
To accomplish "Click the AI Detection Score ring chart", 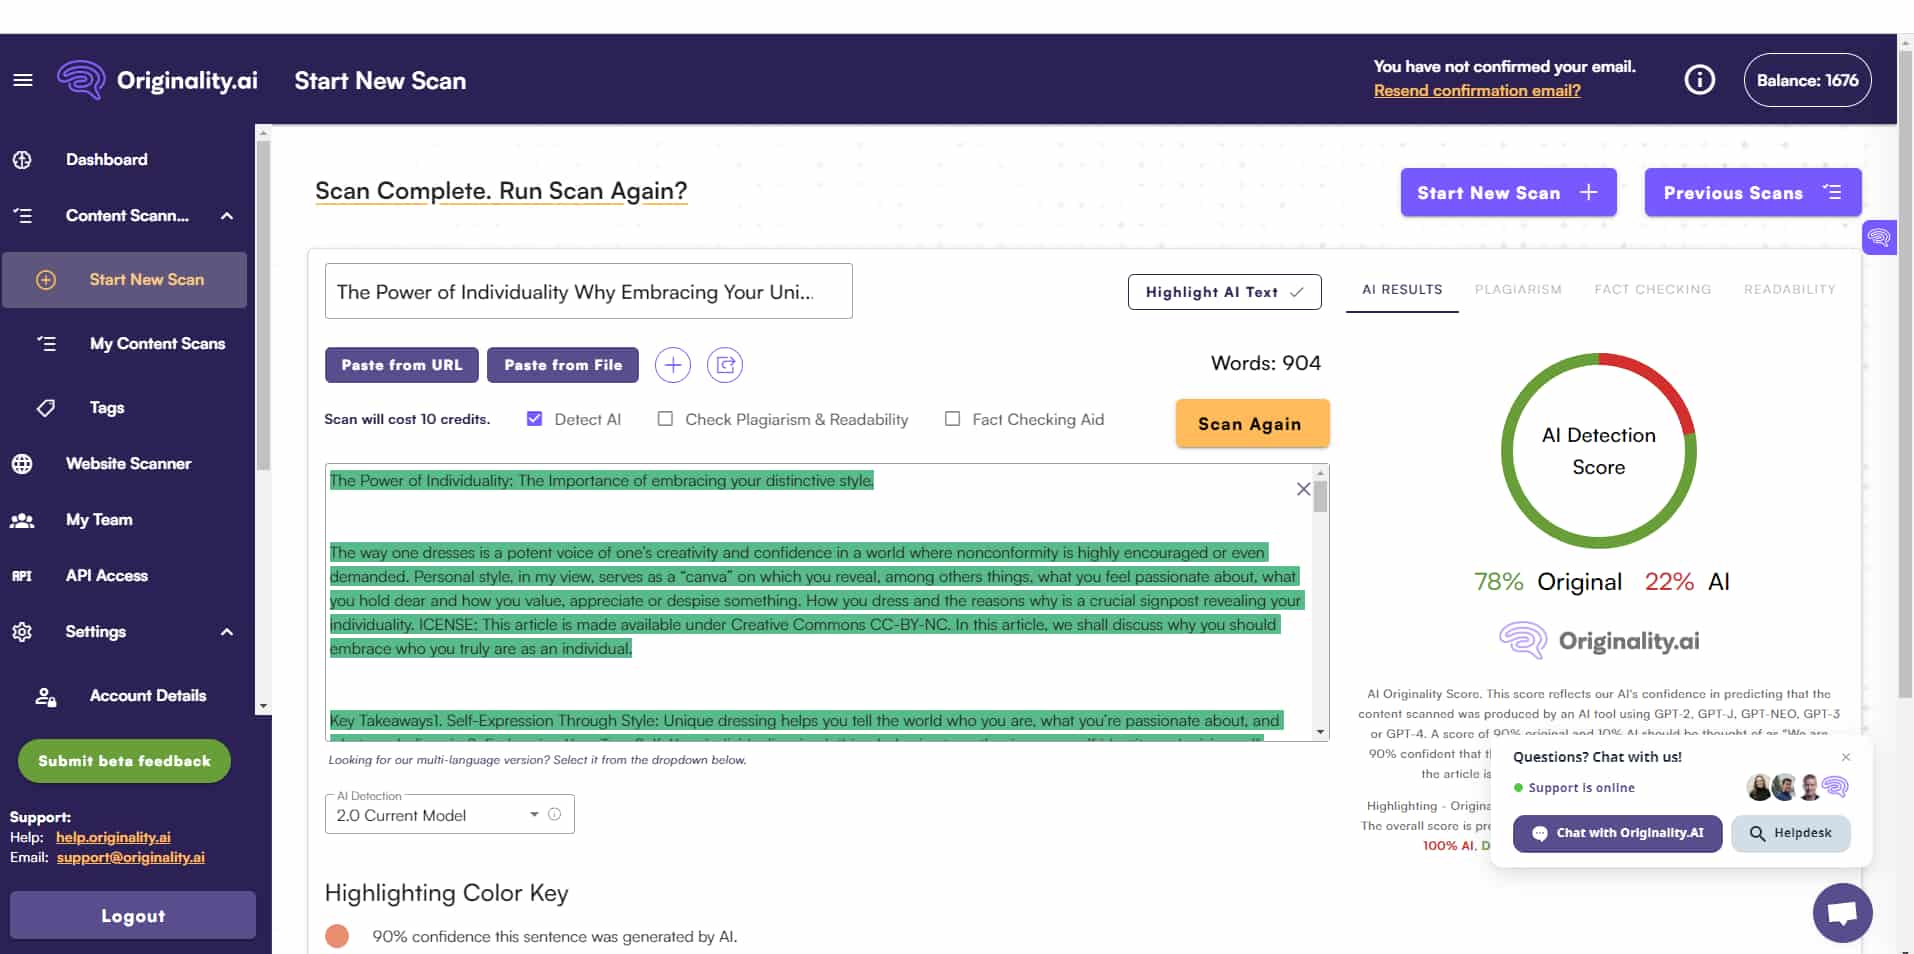I will [1598, 451].
